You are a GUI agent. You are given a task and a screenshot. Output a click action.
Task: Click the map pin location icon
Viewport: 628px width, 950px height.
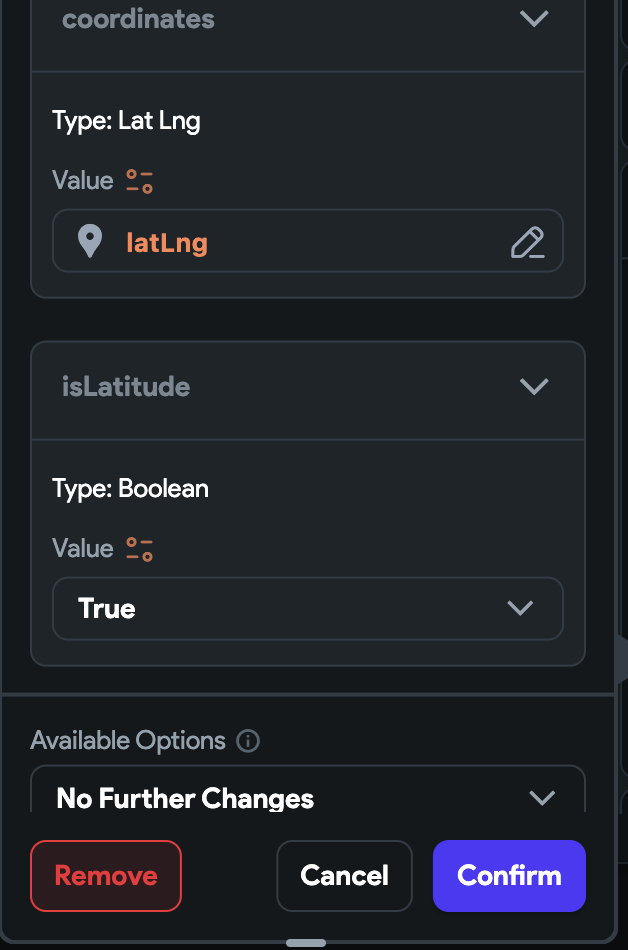click(x=90, y=241)
